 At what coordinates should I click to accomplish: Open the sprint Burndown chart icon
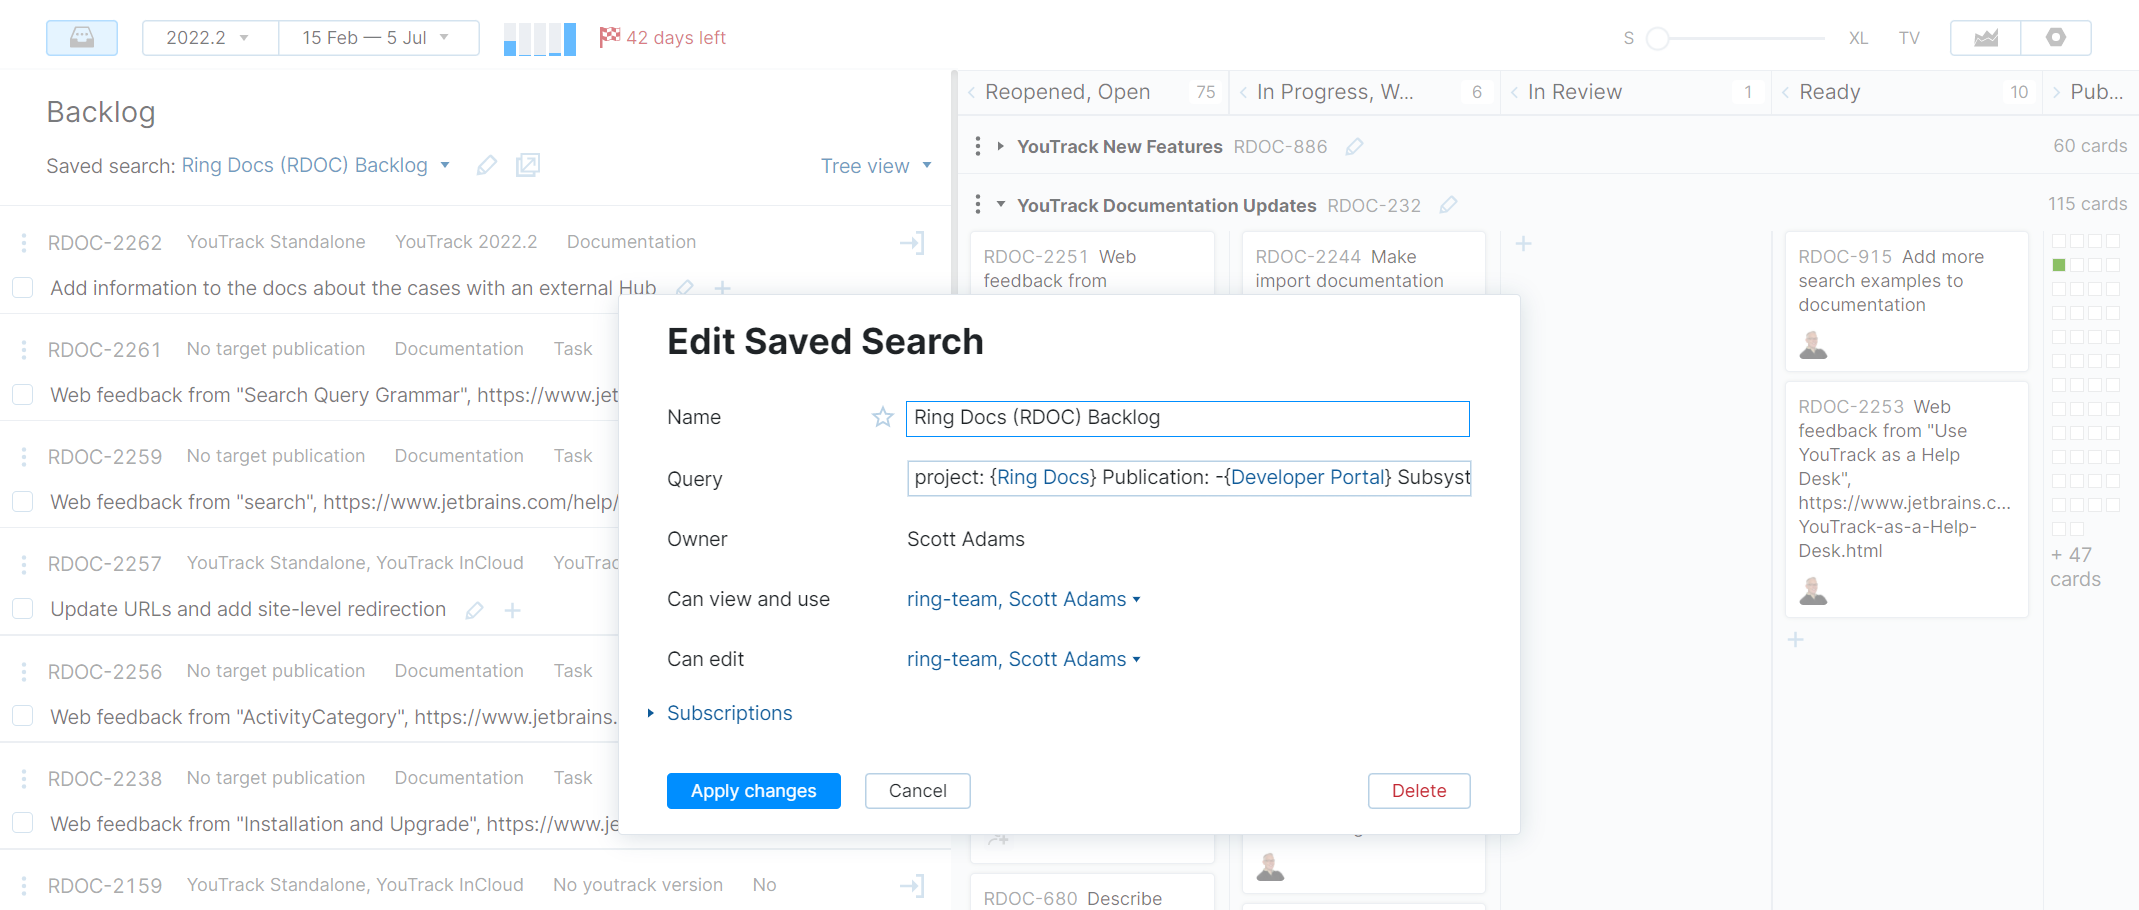tap(1985, 37)
